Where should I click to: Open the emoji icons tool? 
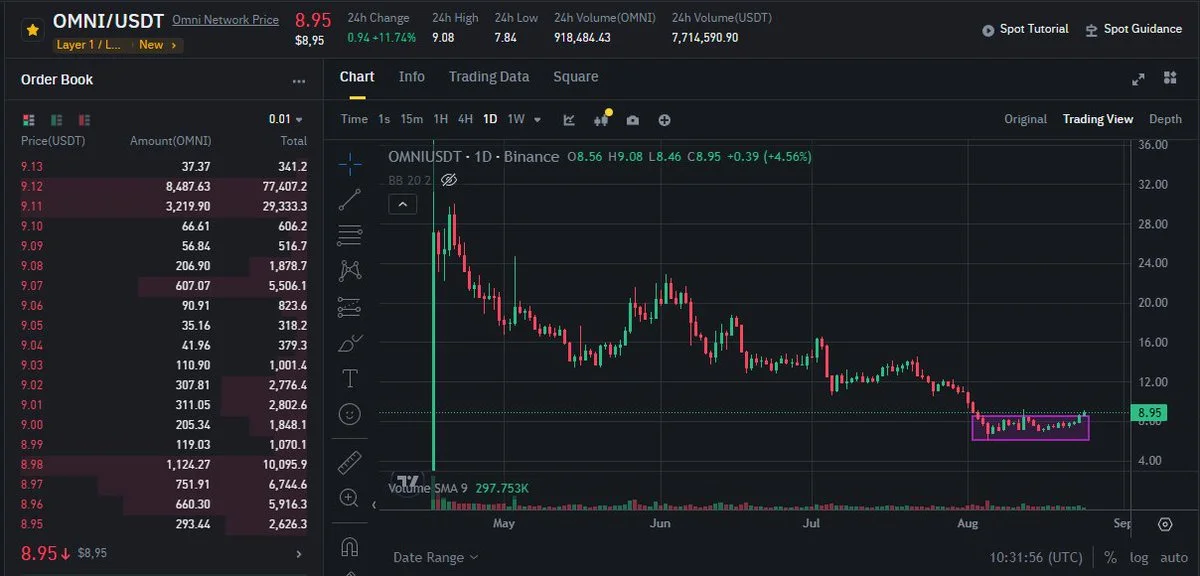click(350, 413)
